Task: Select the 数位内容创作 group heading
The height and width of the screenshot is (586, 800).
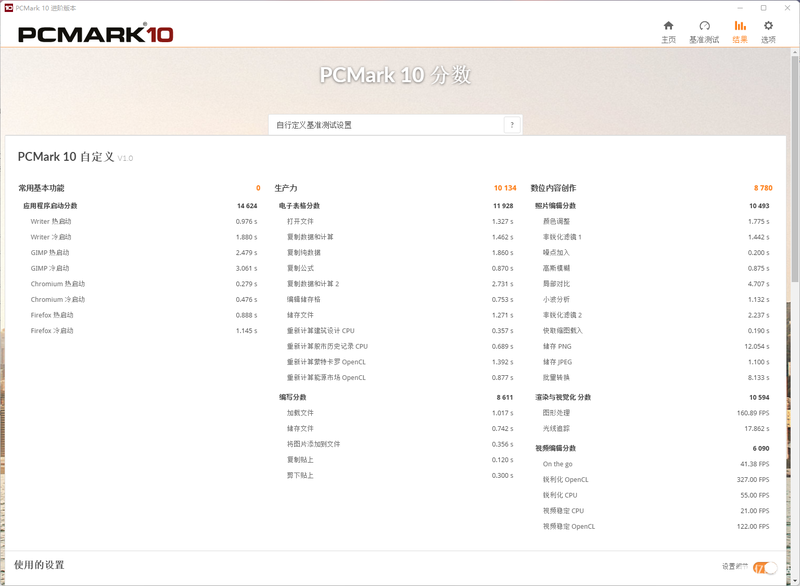Action: [553, 188]
